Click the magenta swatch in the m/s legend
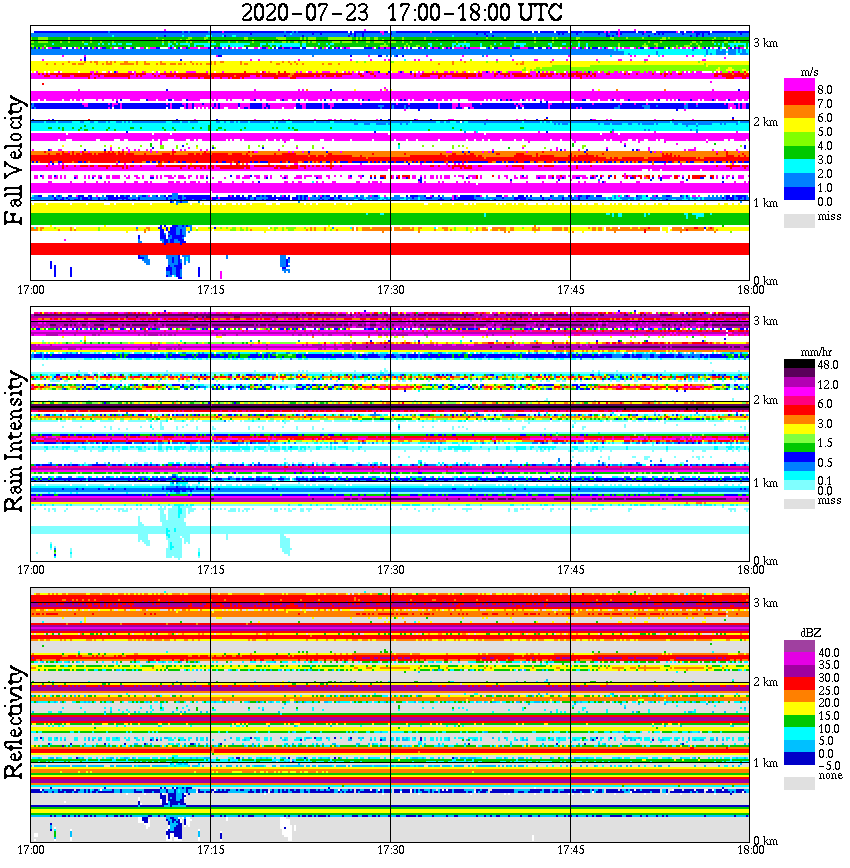 (799, 85)
